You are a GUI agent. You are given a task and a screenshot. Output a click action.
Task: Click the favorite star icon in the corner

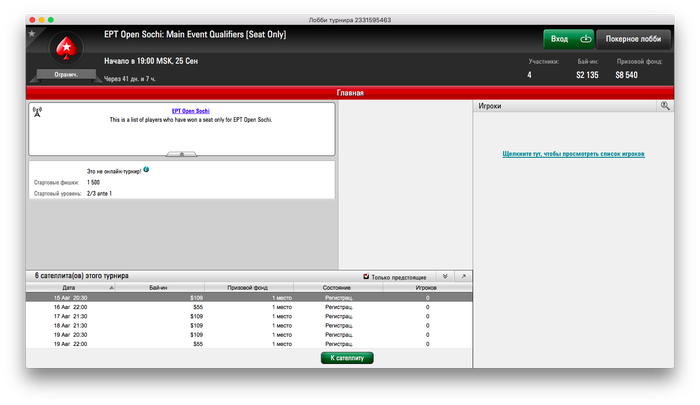click(x=32, y=33)
